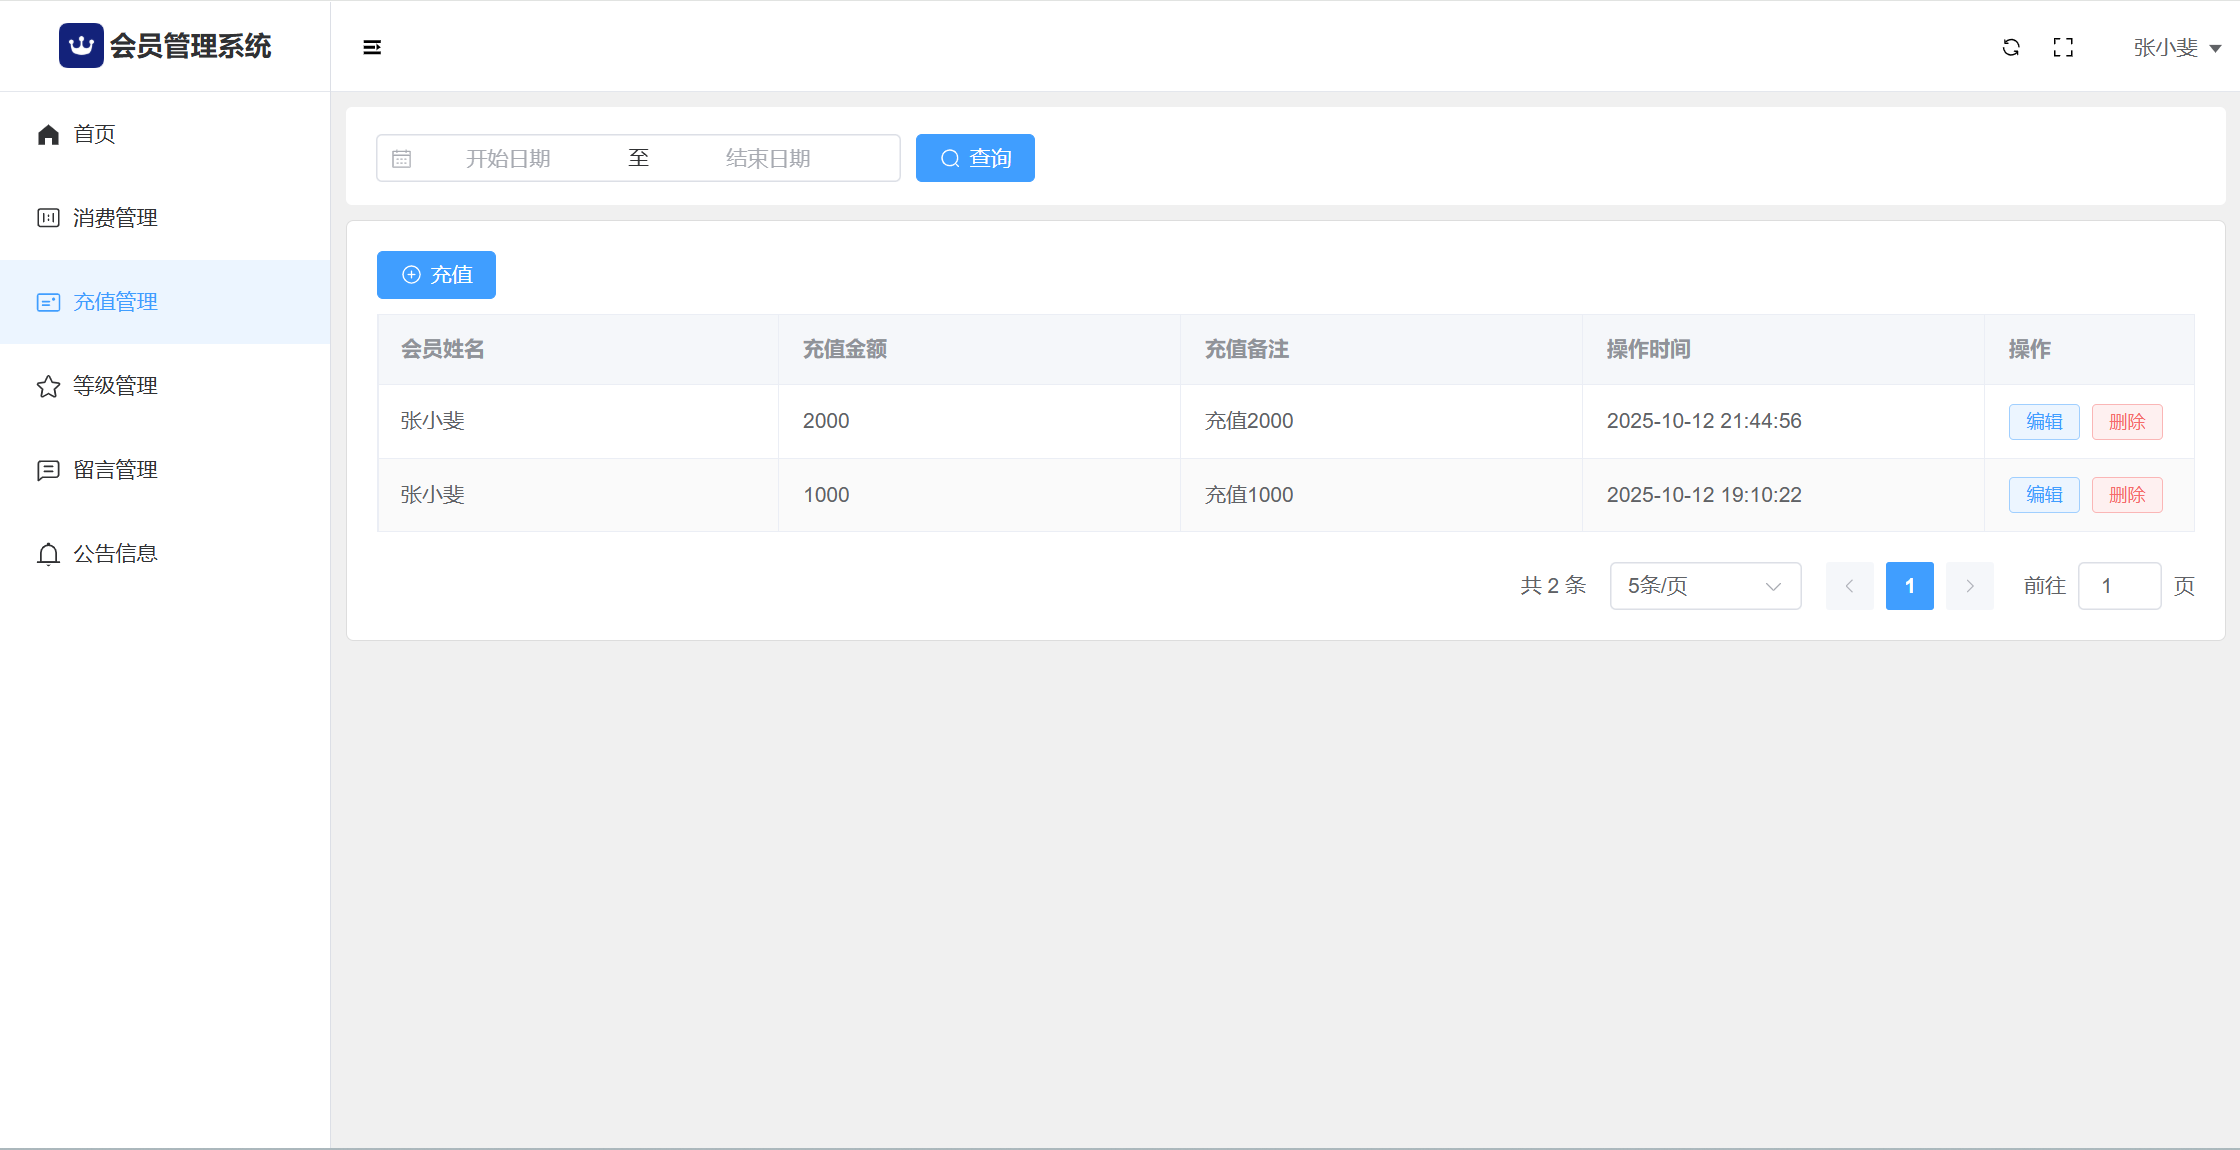
Task: Open 留言管理 menu item
Action: pos(115,470)
